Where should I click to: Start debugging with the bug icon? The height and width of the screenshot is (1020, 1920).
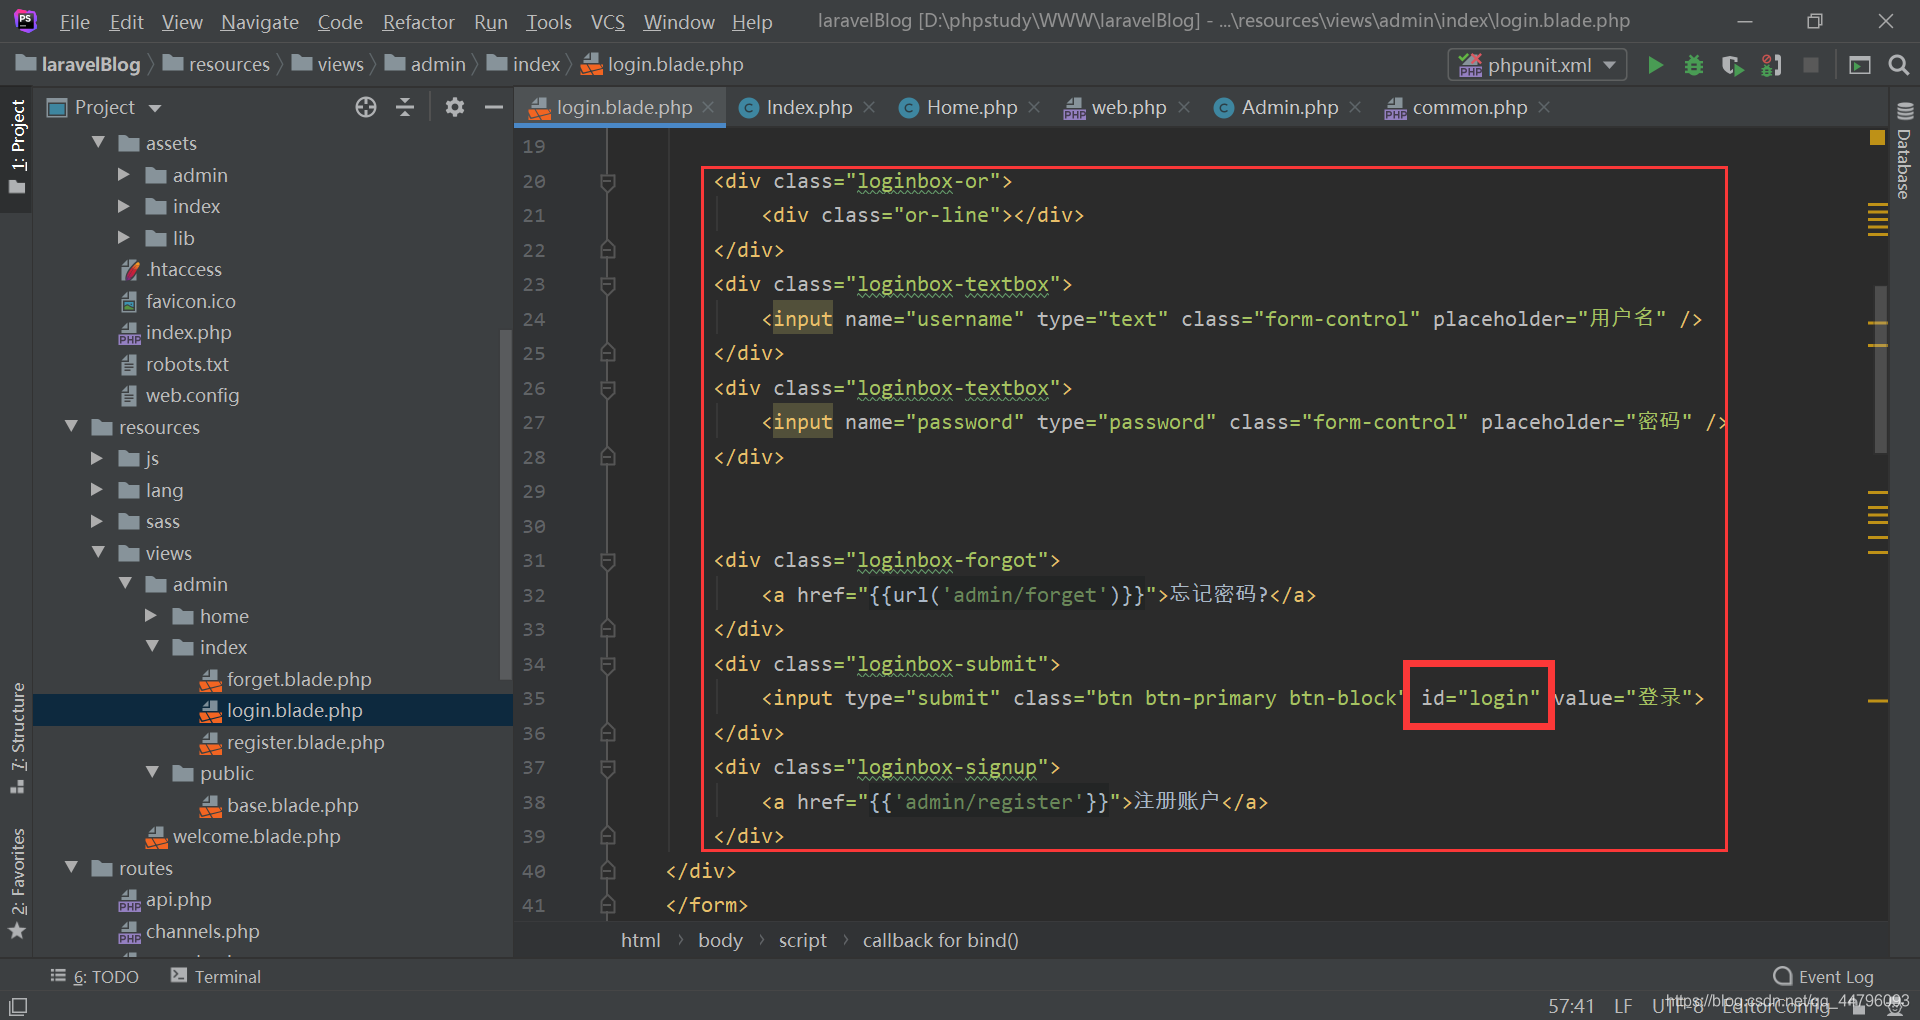(x=1694, y=65)
